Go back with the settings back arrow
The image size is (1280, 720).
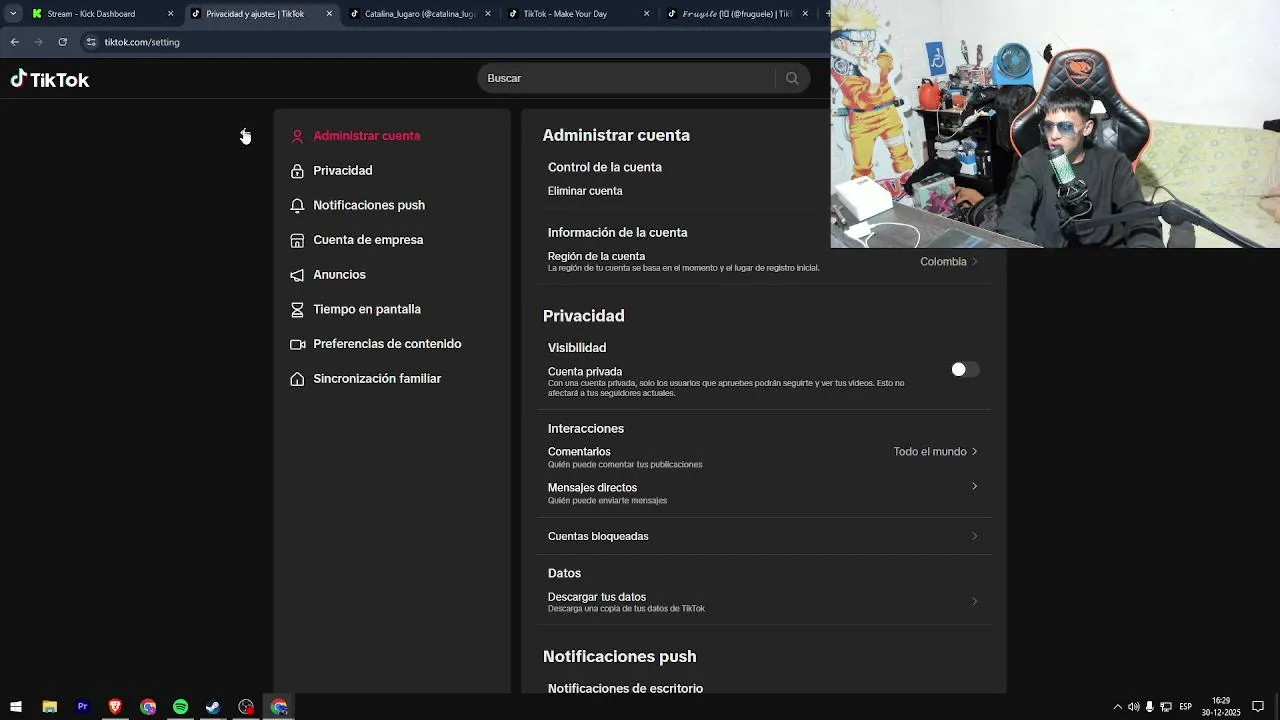(245, 135)
